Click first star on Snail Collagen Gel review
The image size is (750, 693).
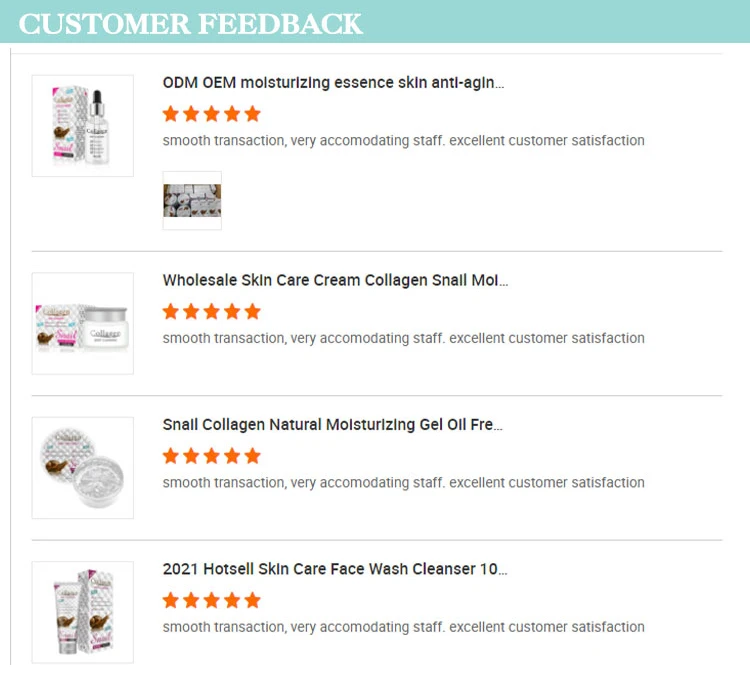pyautogui.click(x=171, y=455)
